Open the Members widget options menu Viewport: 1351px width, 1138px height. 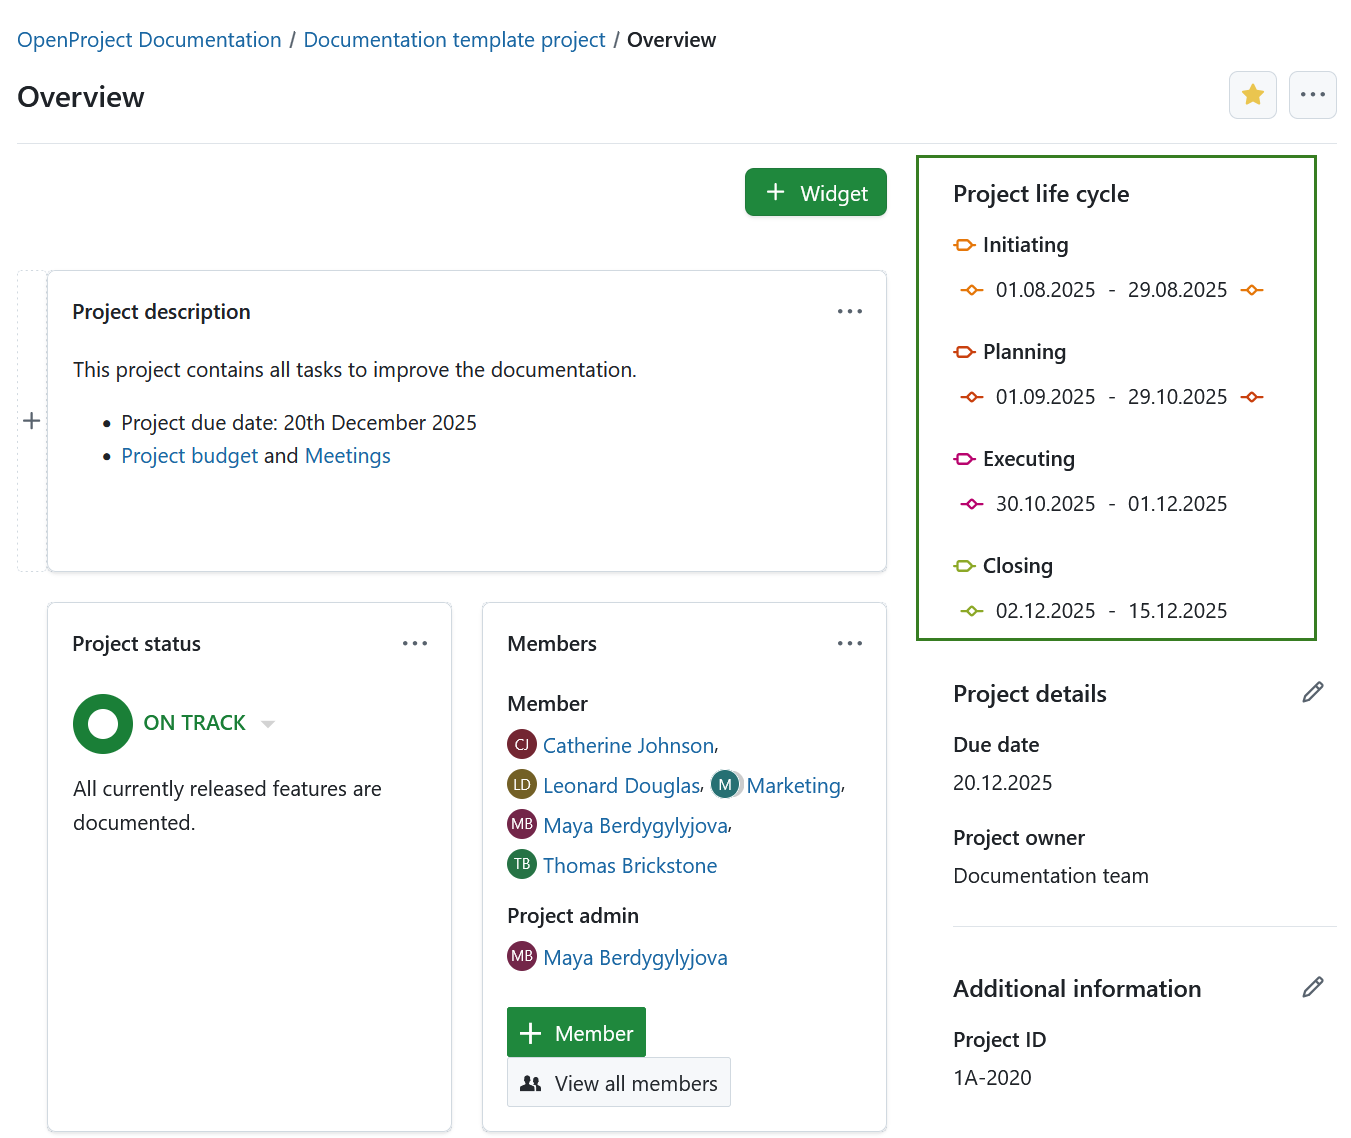[850, 643]
